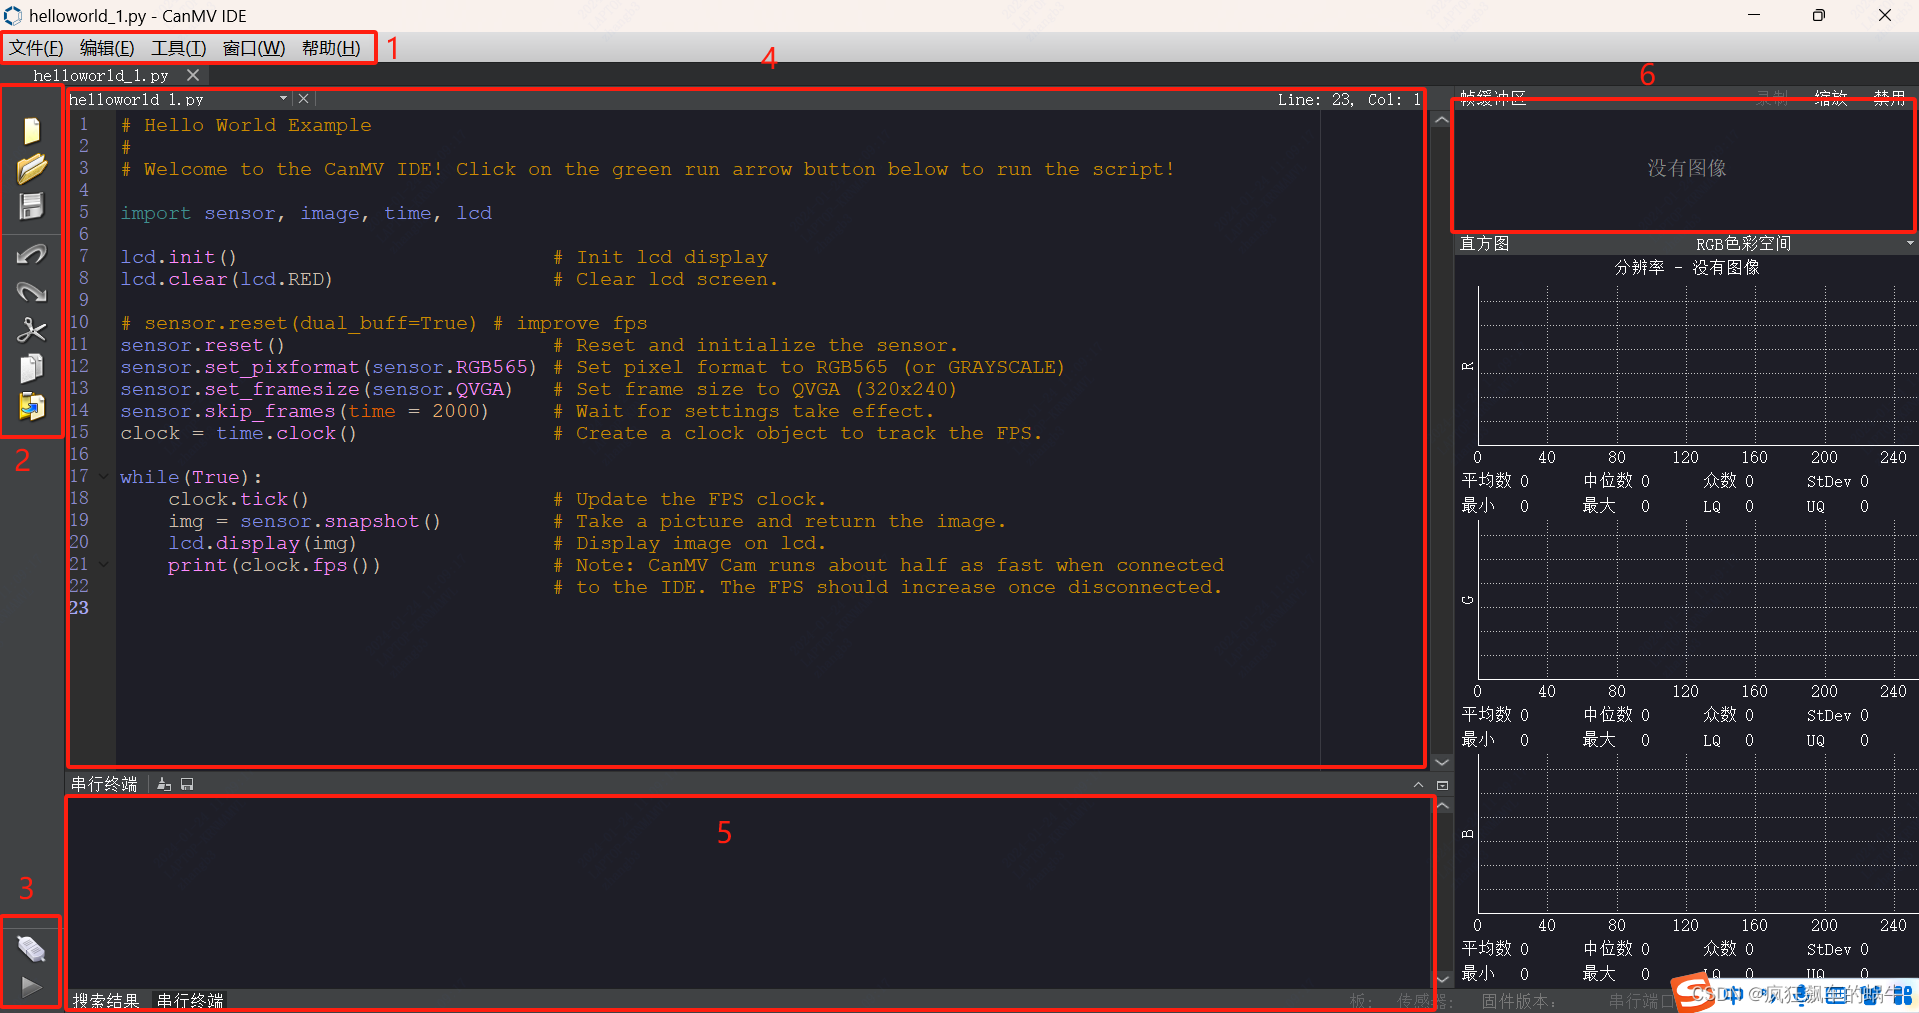Close the document via editor header X
Viewport: 1919px width, 1013px height.
tap(304, 99)
